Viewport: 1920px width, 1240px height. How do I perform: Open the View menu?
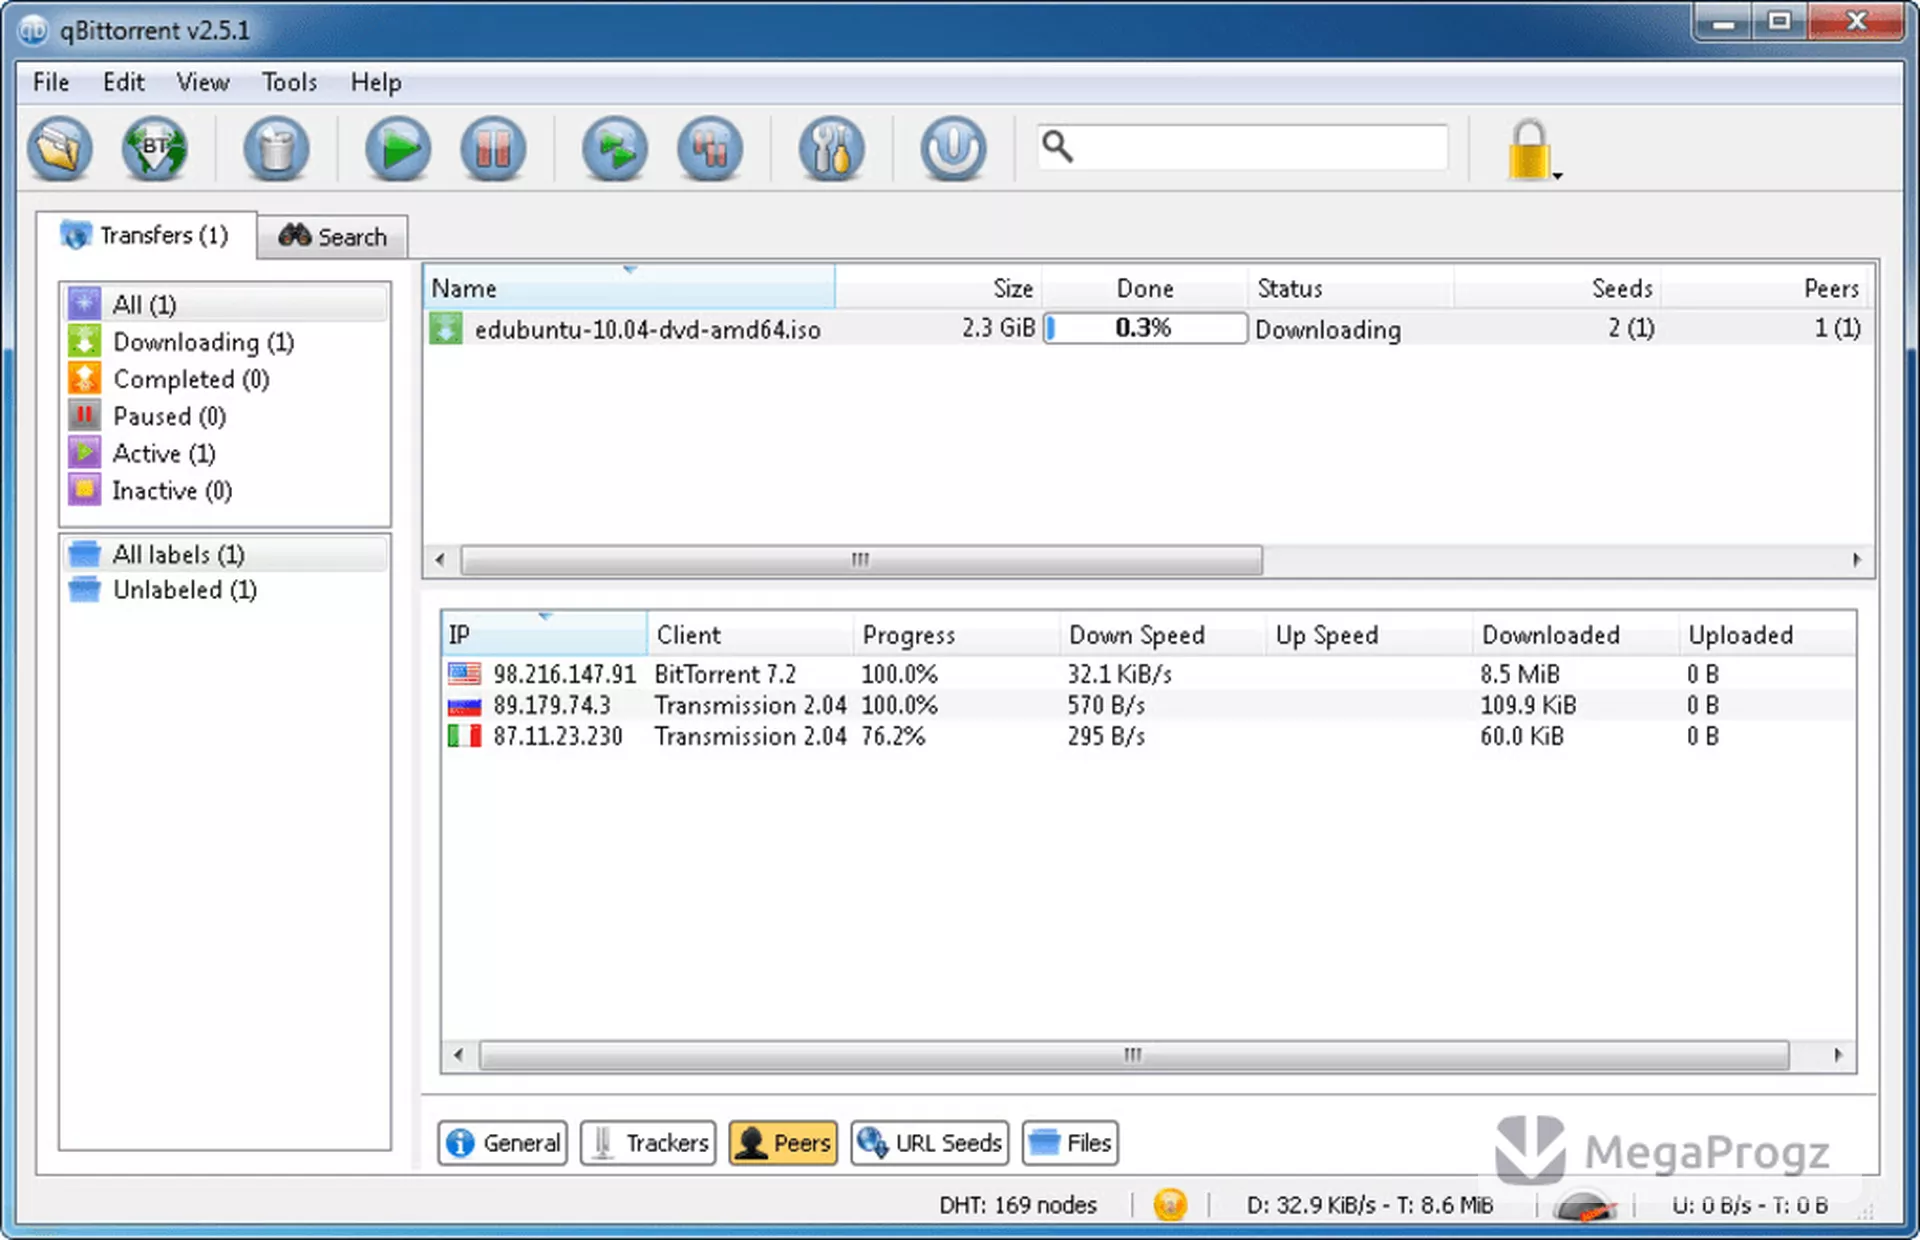(x=203, y=82)
